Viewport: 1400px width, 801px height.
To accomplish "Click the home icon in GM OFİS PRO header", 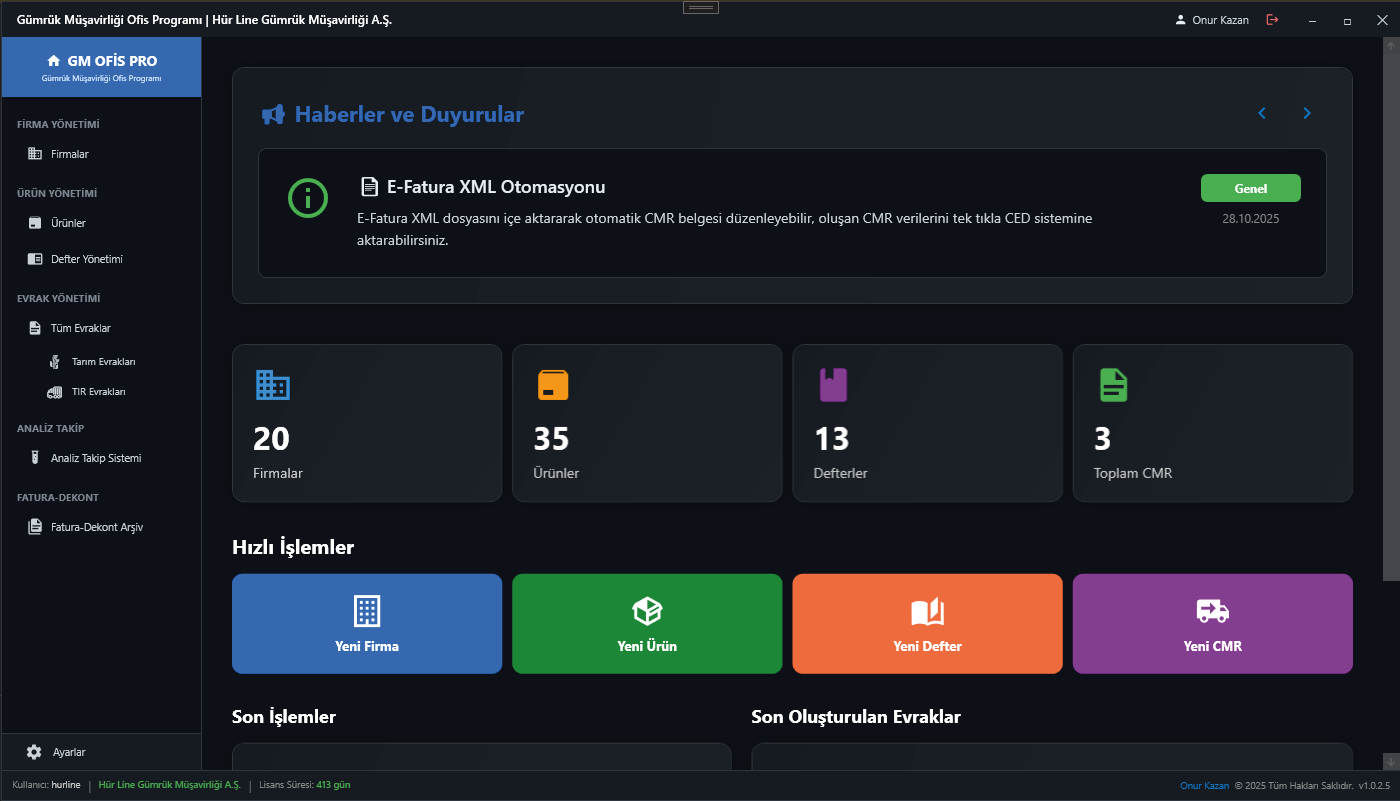I will [54, 61].
